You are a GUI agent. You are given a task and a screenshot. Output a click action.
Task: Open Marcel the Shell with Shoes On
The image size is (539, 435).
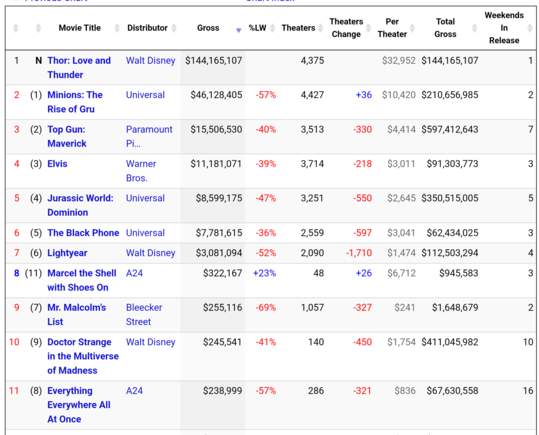pyautogui.click(x=82, y=280)
